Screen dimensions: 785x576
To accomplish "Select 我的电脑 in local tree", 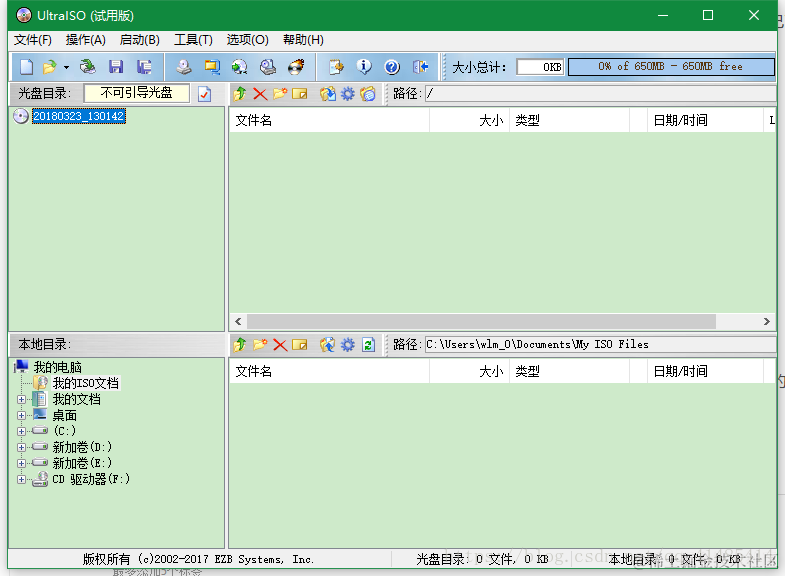I will [58, 367].
